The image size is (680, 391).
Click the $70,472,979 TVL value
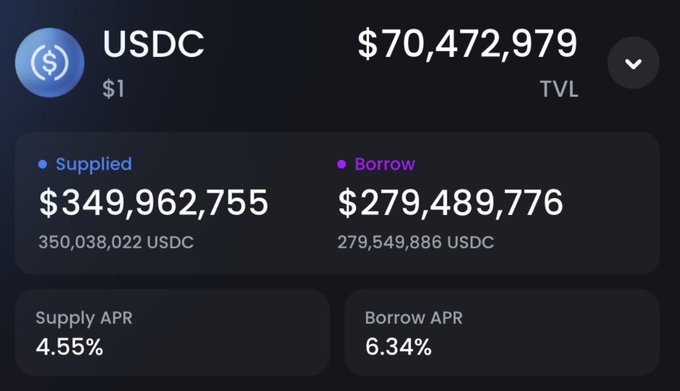tap(468, 44)
